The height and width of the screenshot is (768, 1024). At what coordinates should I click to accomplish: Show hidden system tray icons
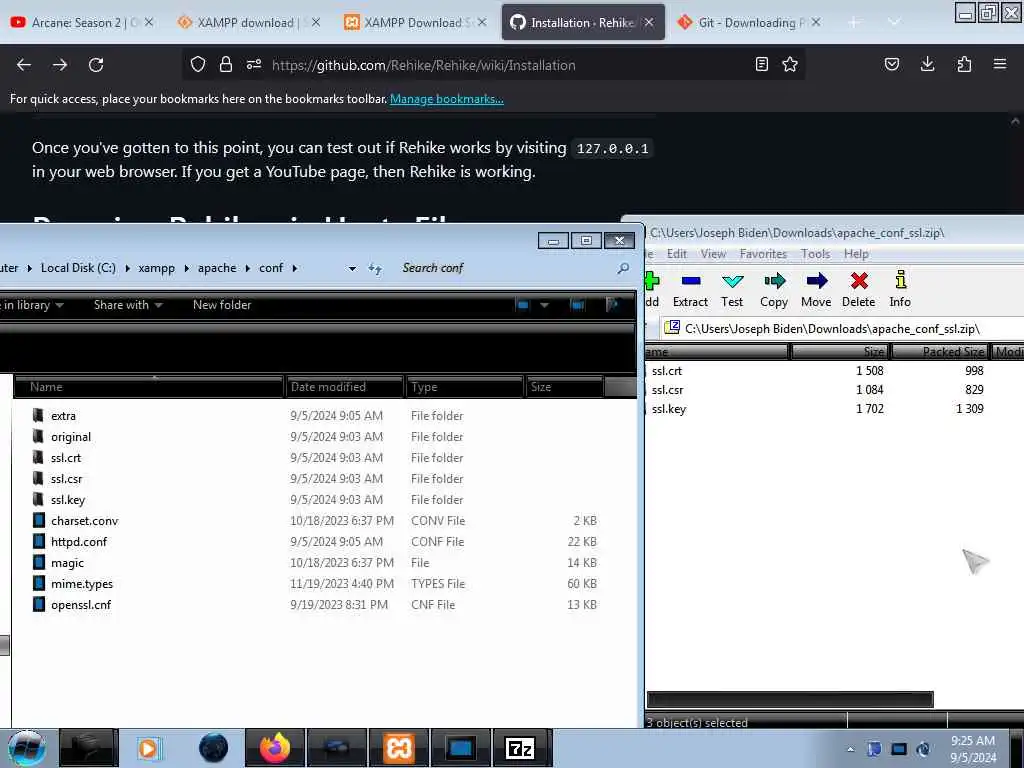[x=850, y=749]
